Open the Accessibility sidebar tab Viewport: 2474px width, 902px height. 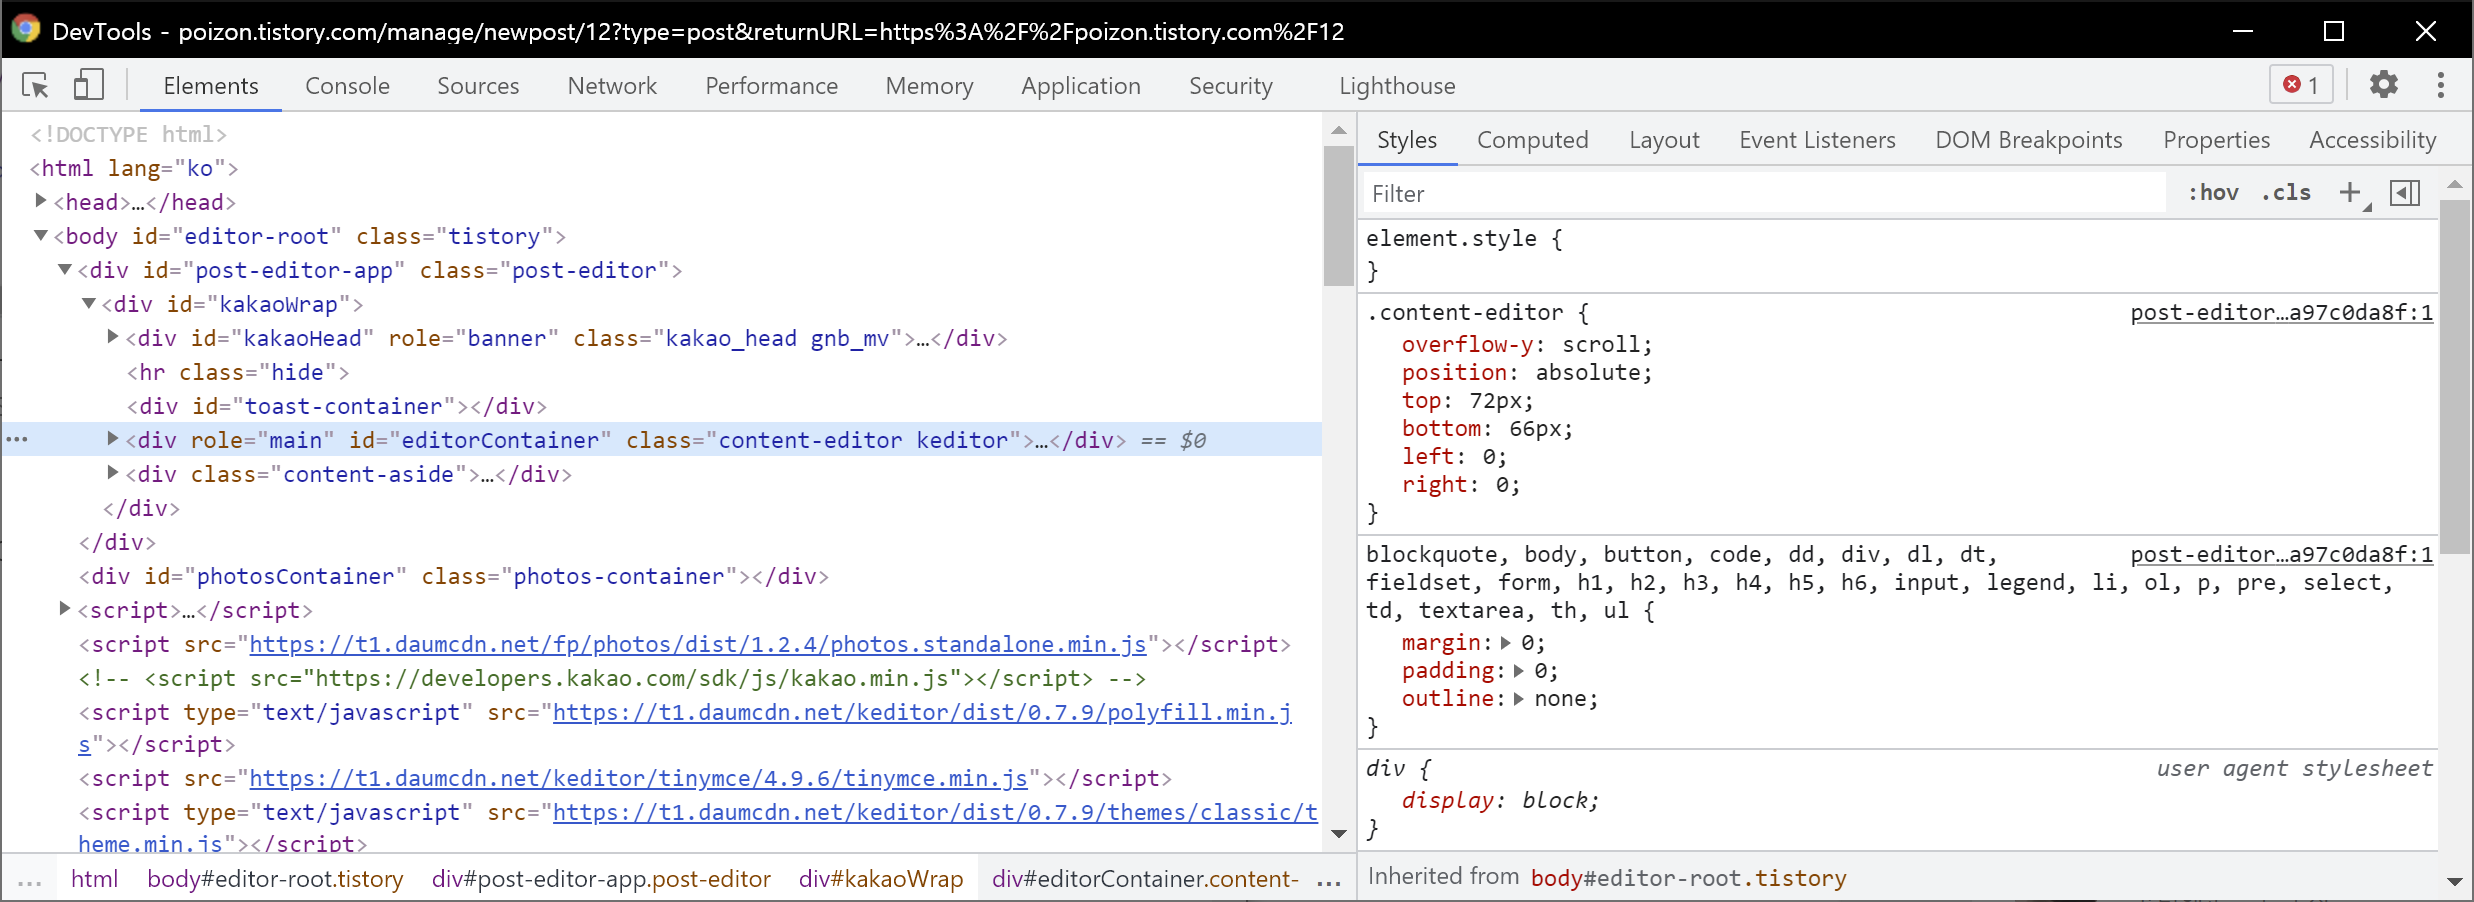point(2372,140)
